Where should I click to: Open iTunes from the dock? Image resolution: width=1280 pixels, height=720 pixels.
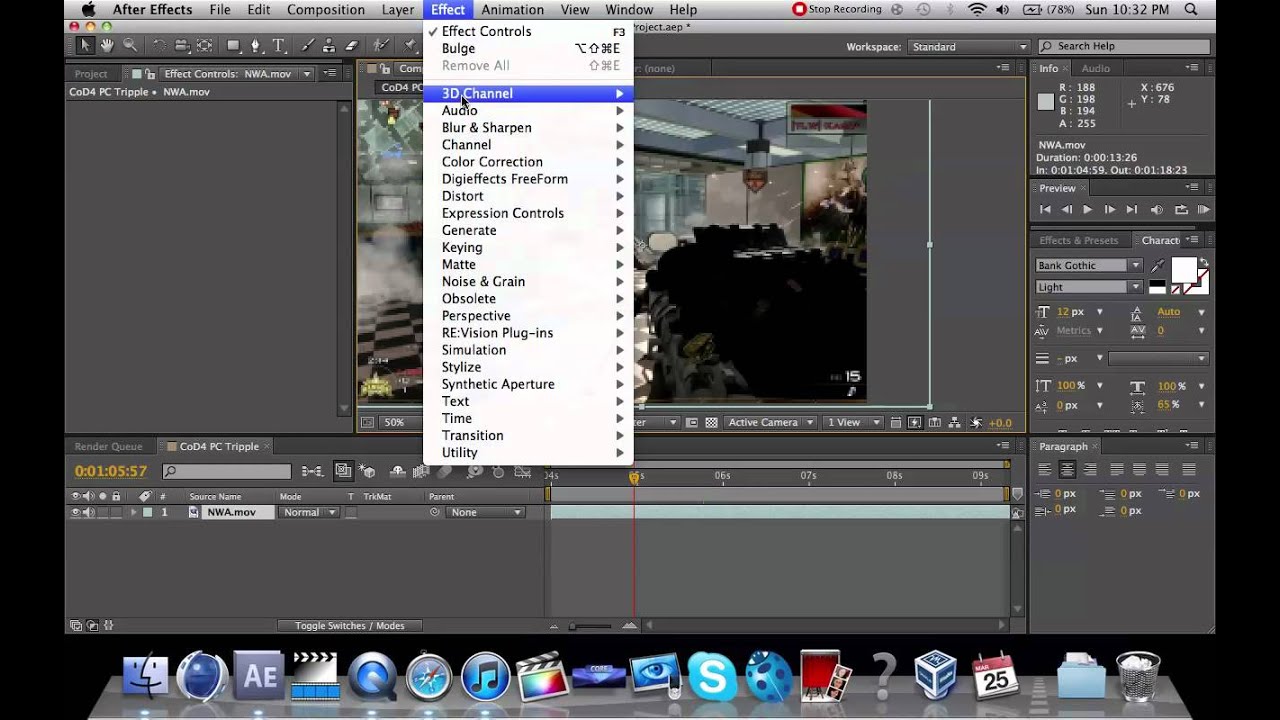tap(485, 676)
